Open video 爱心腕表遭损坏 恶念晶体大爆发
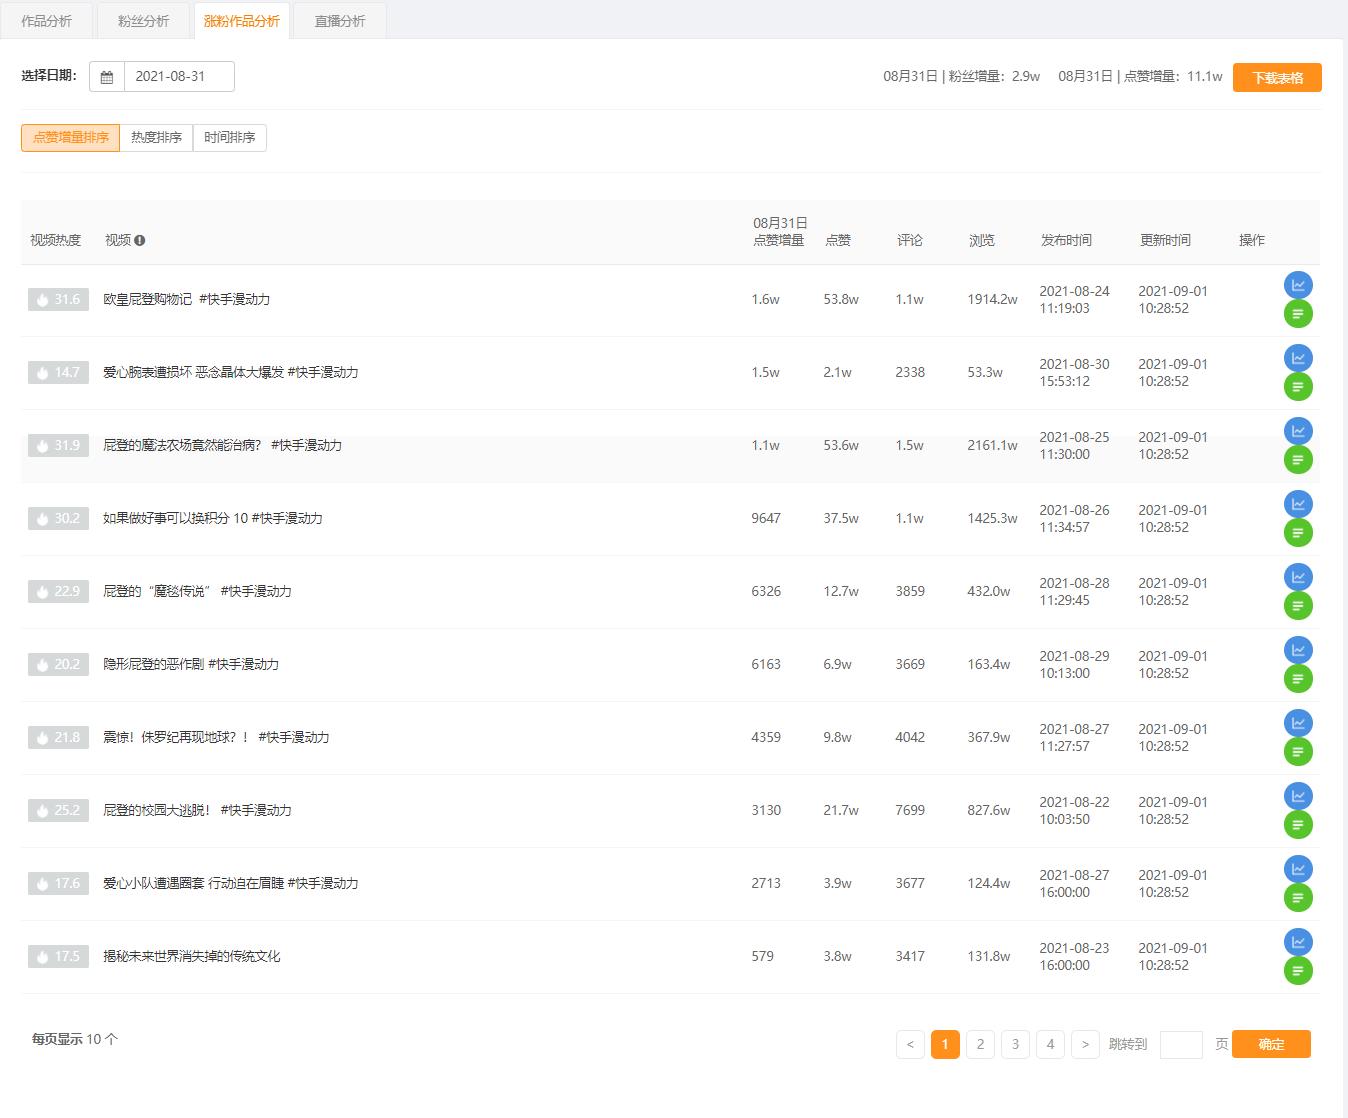The height and width of the screenshot is (1118, 1348). point(230,372)
